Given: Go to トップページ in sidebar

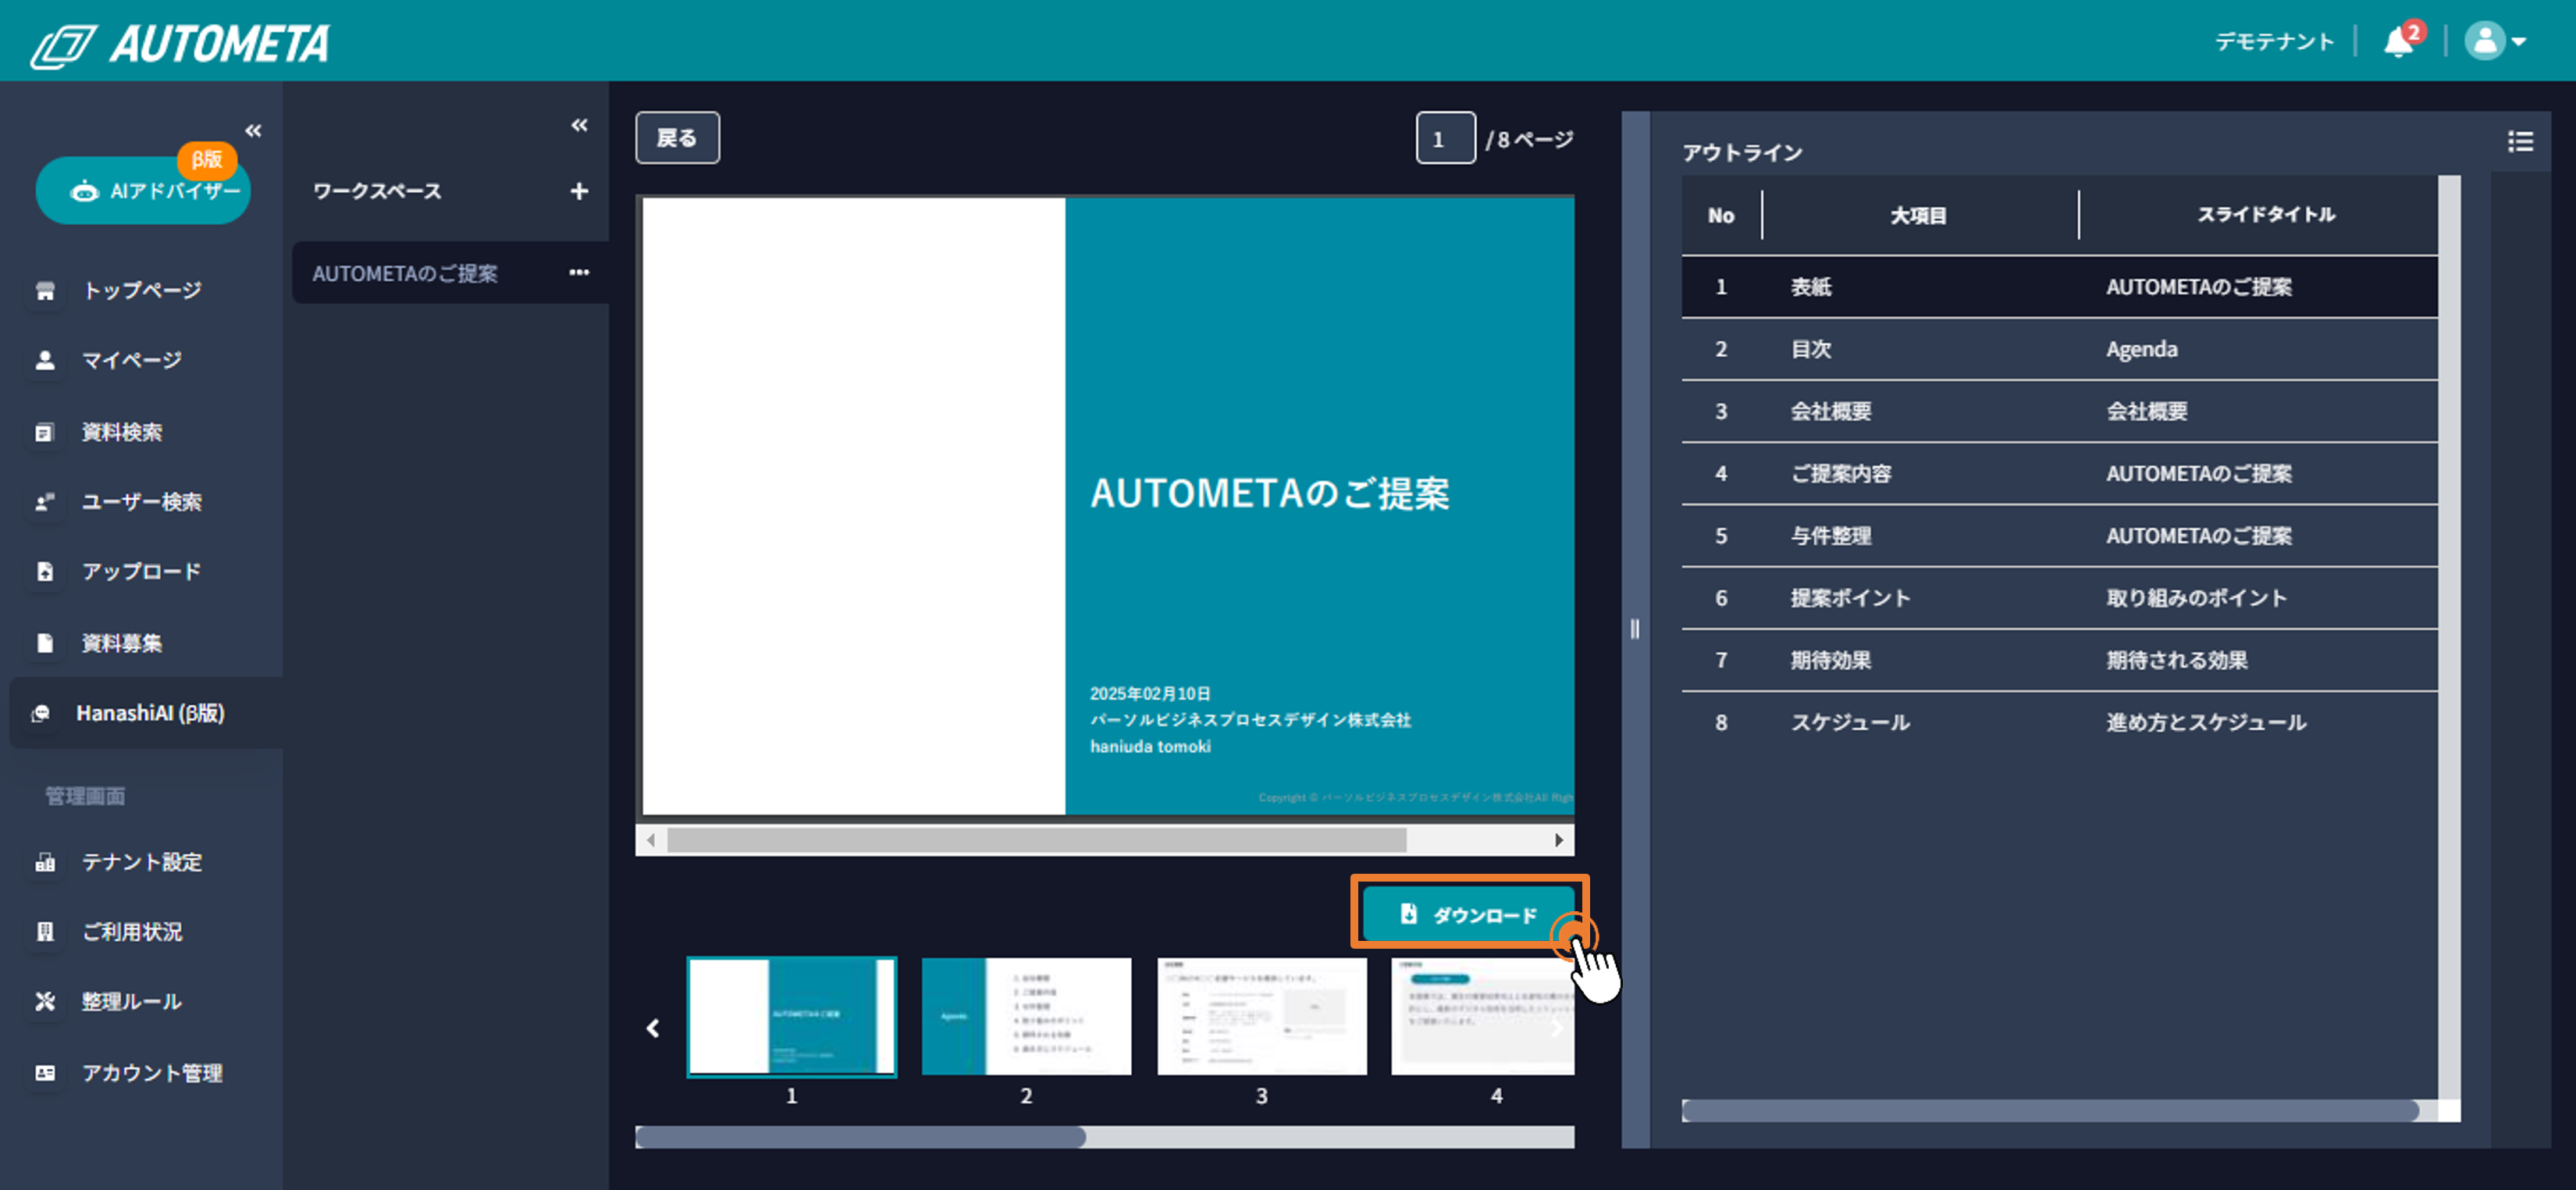Looking at the screenshot, I should [x=143, y=290].
